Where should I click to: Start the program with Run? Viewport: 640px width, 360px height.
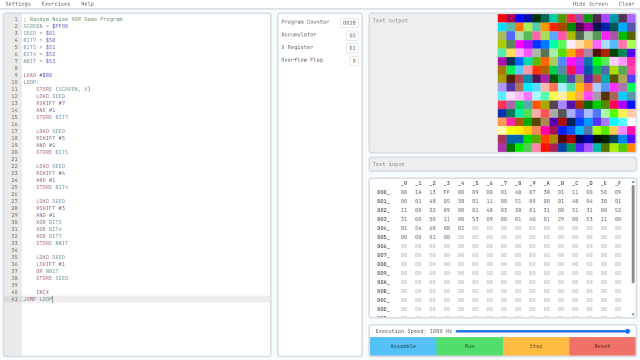pos(469,346)
